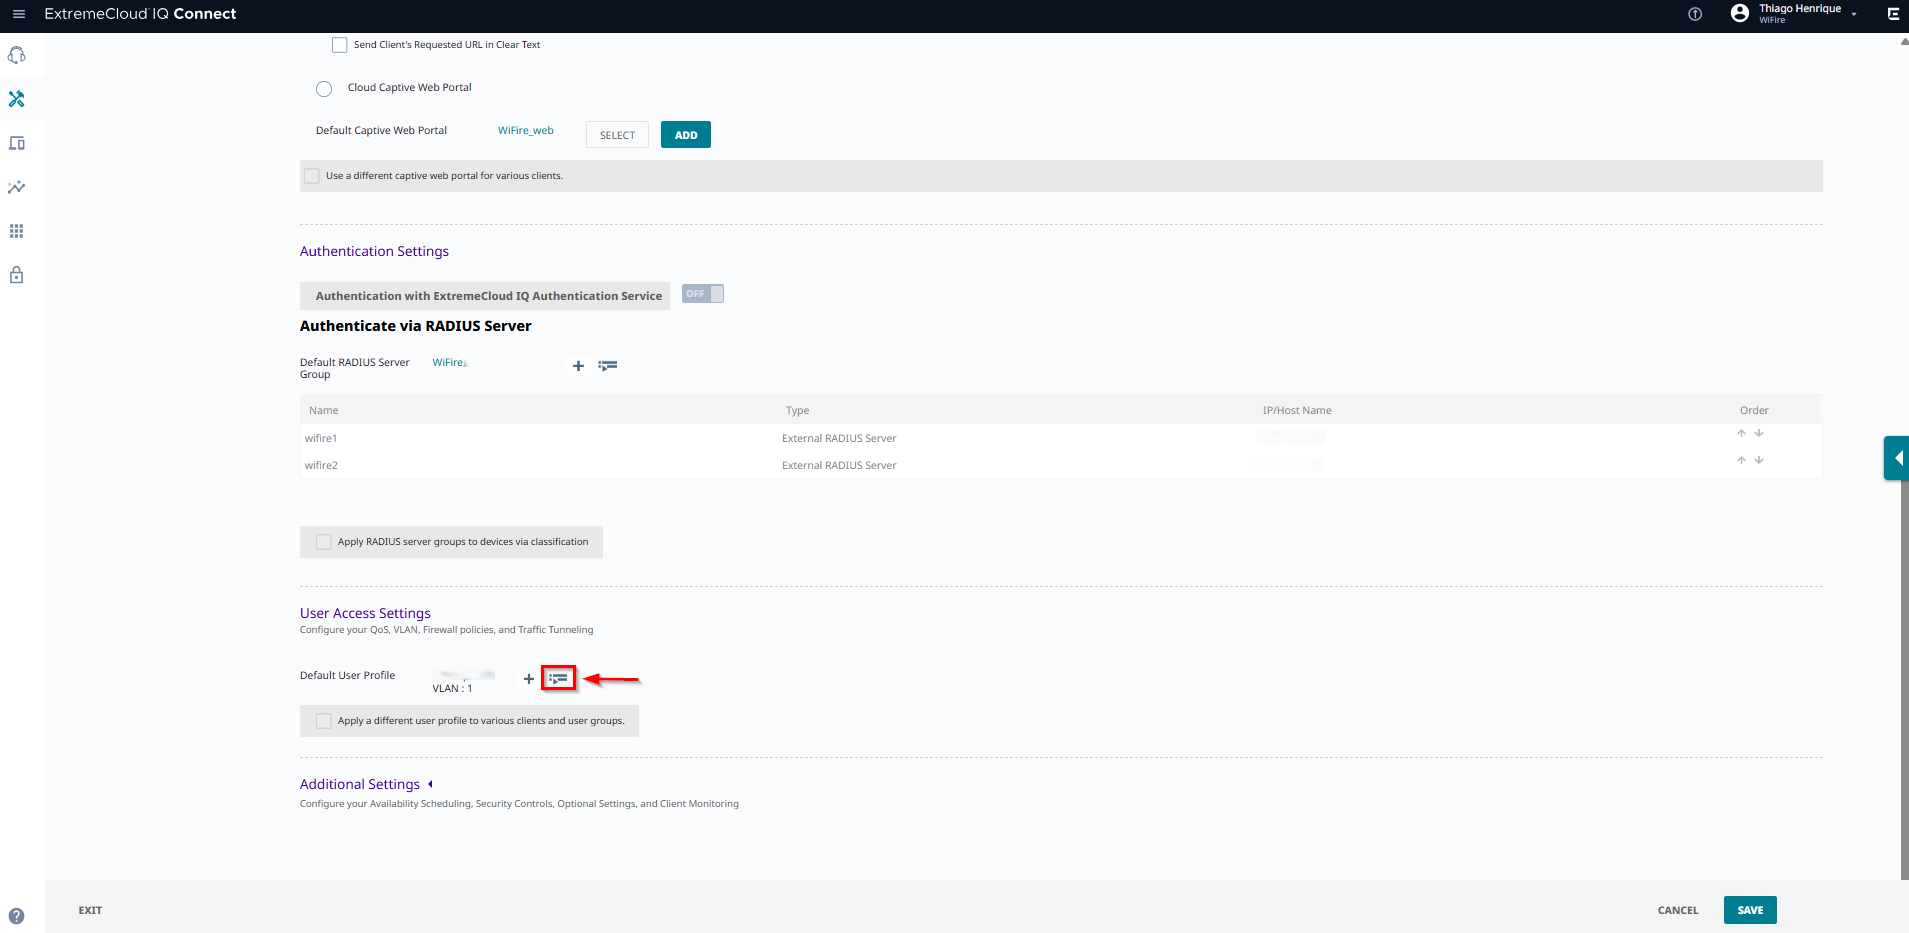Screen dimensions: 1909x933
Task: Open the analytics chart icon in sidebar
Action: (17, 187)
